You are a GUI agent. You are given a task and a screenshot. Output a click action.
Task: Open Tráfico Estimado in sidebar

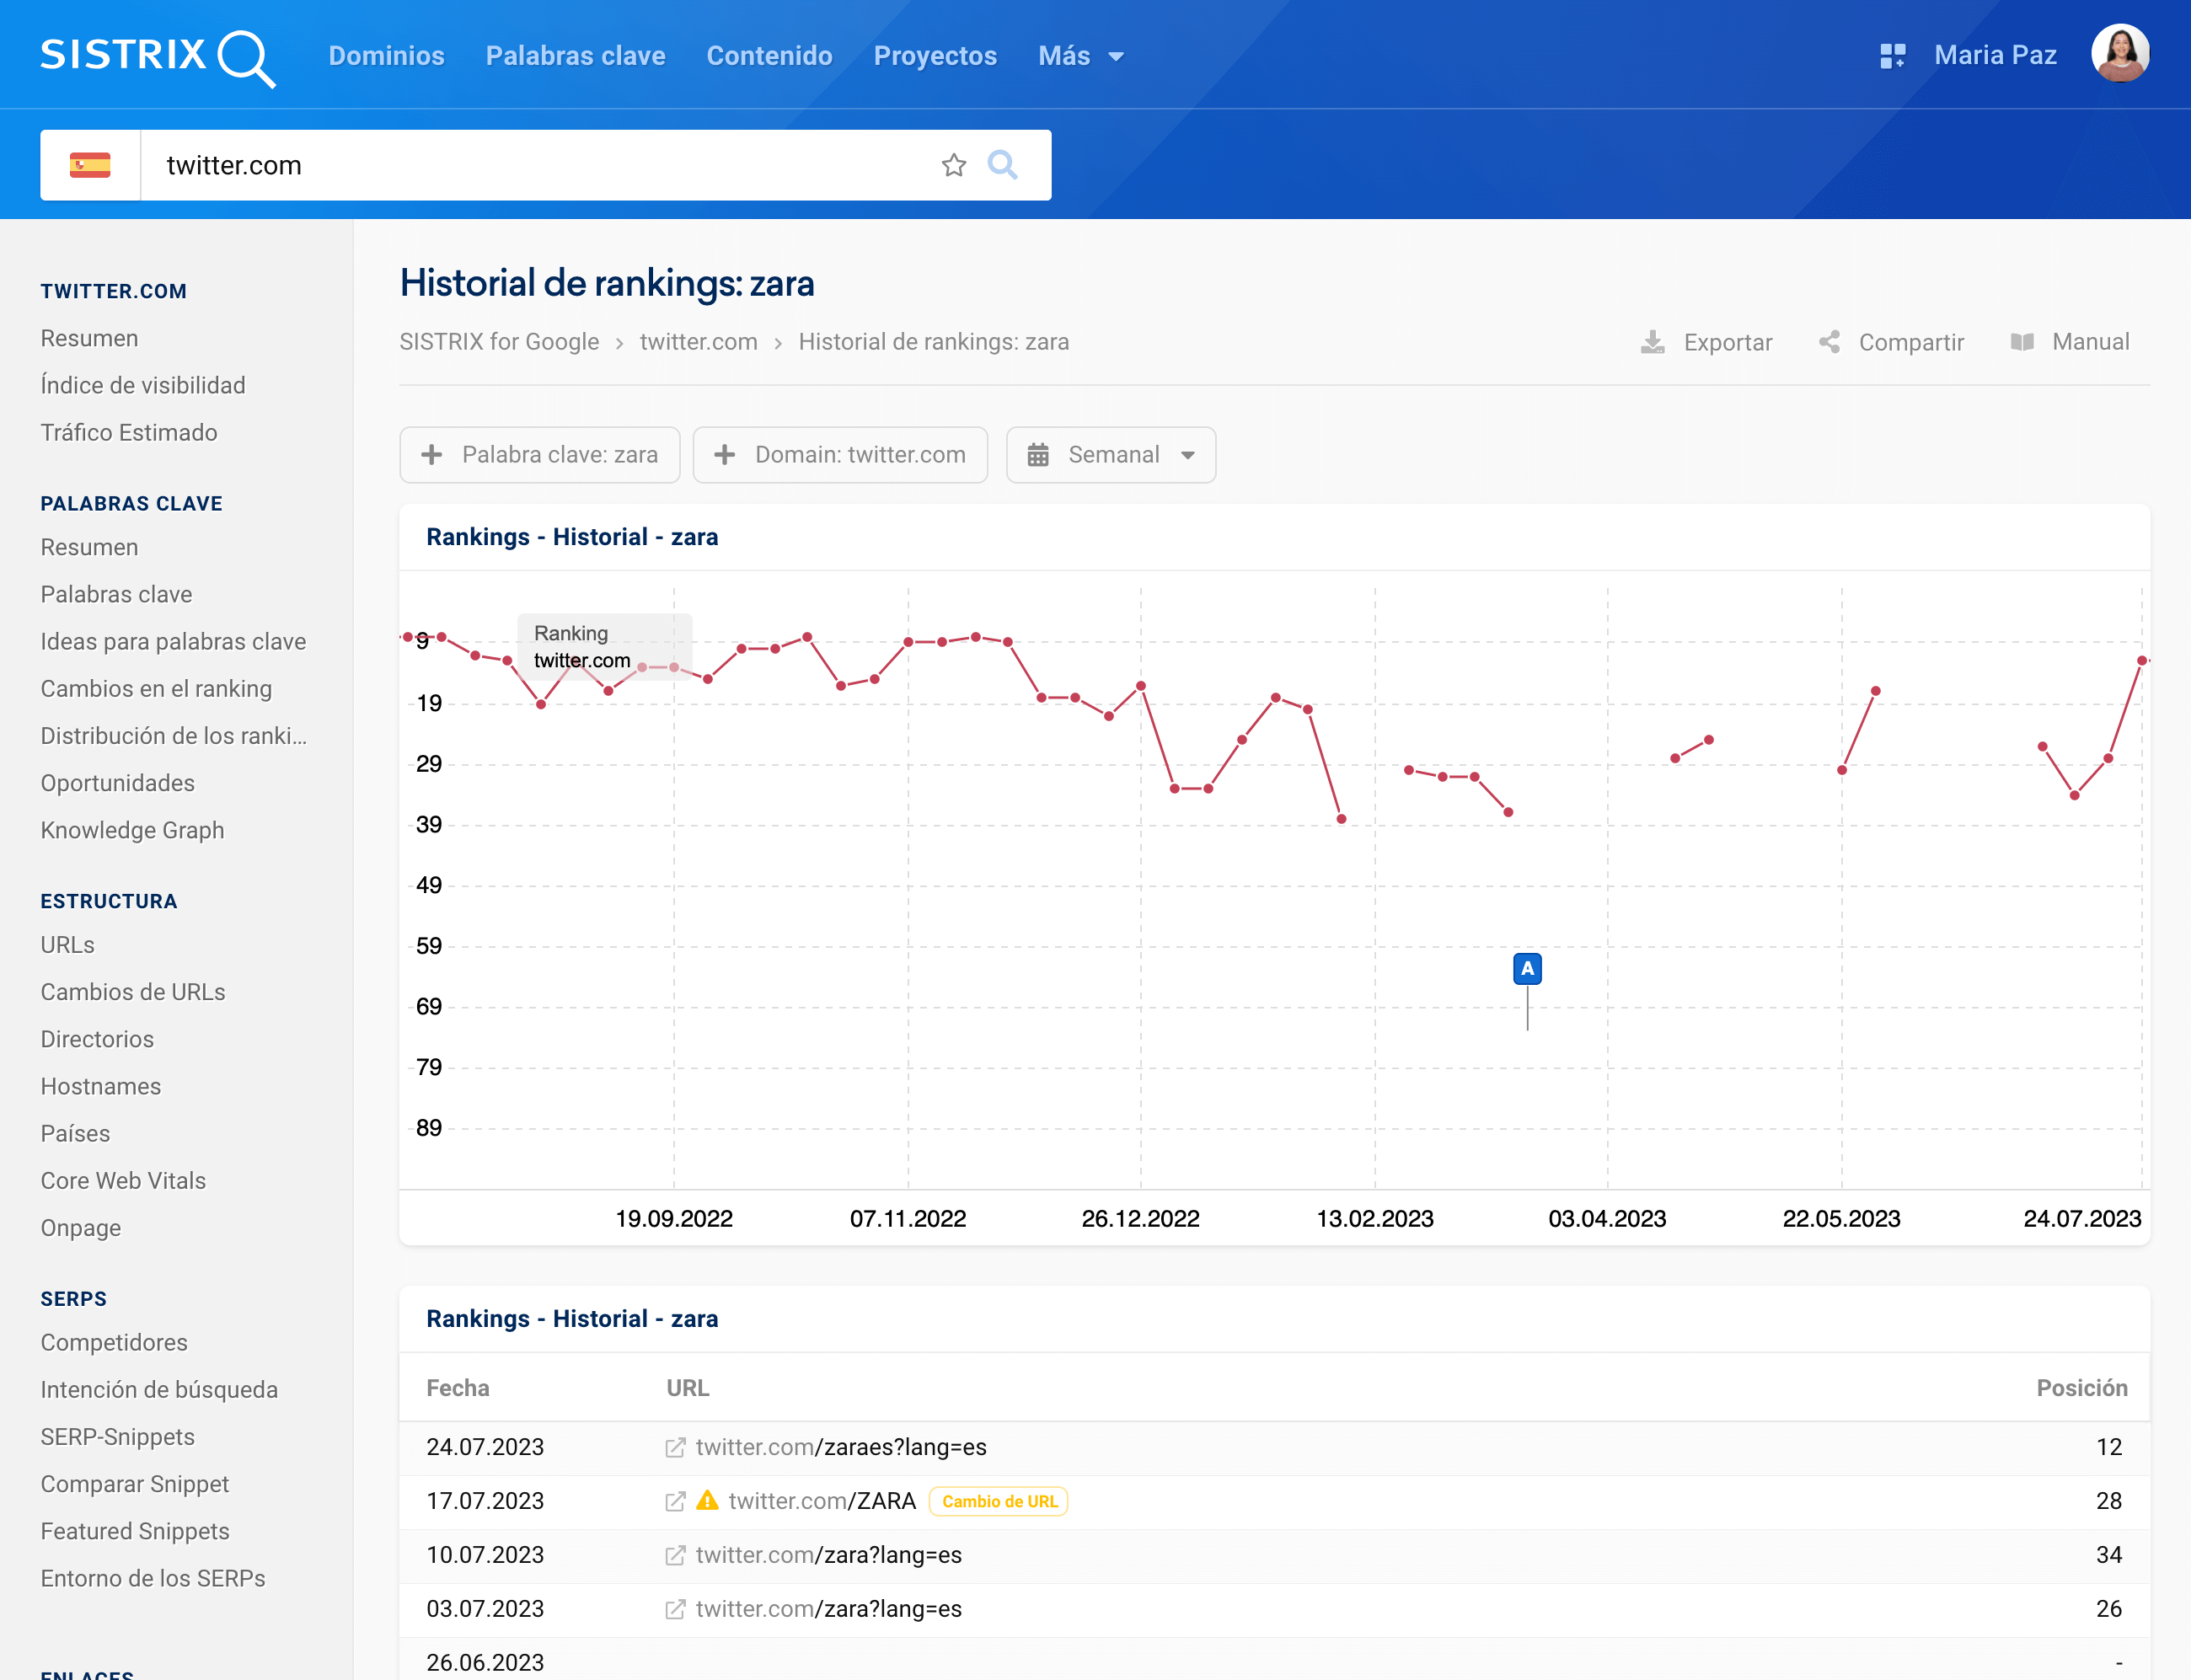129,432
